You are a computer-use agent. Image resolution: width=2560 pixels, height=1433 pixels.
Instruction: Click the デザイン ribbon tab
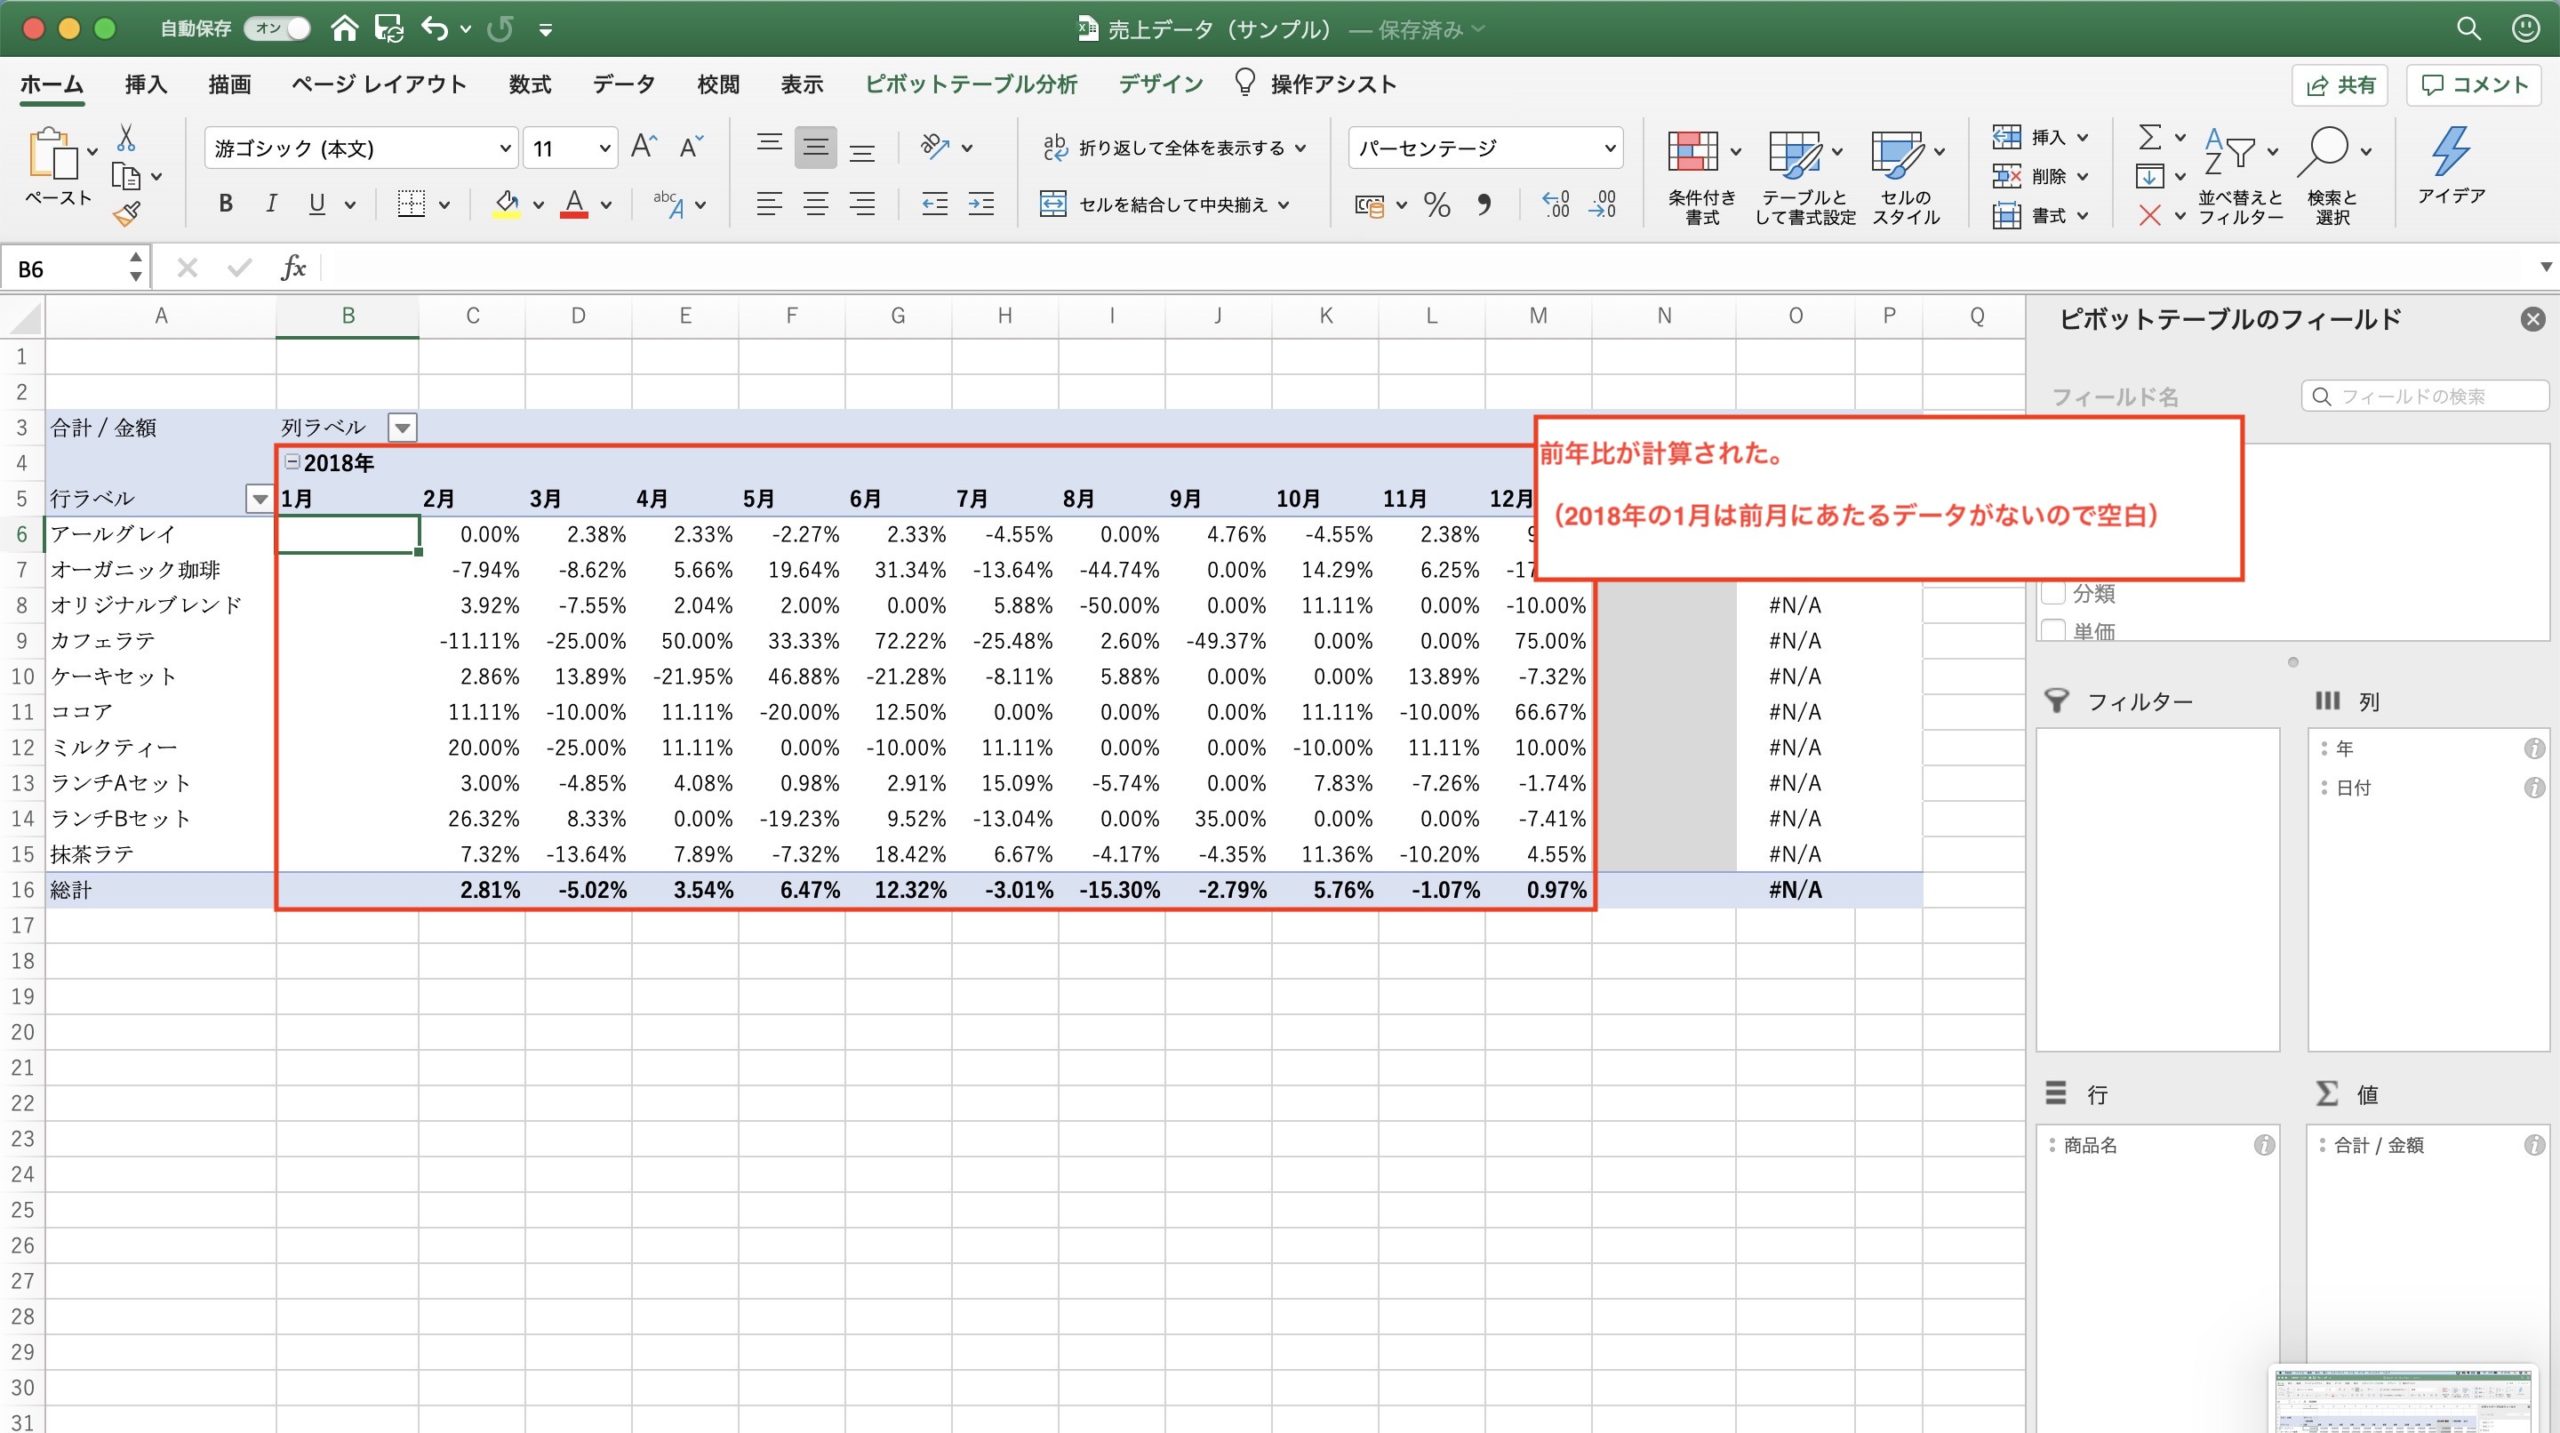[x=1159, y=83]
